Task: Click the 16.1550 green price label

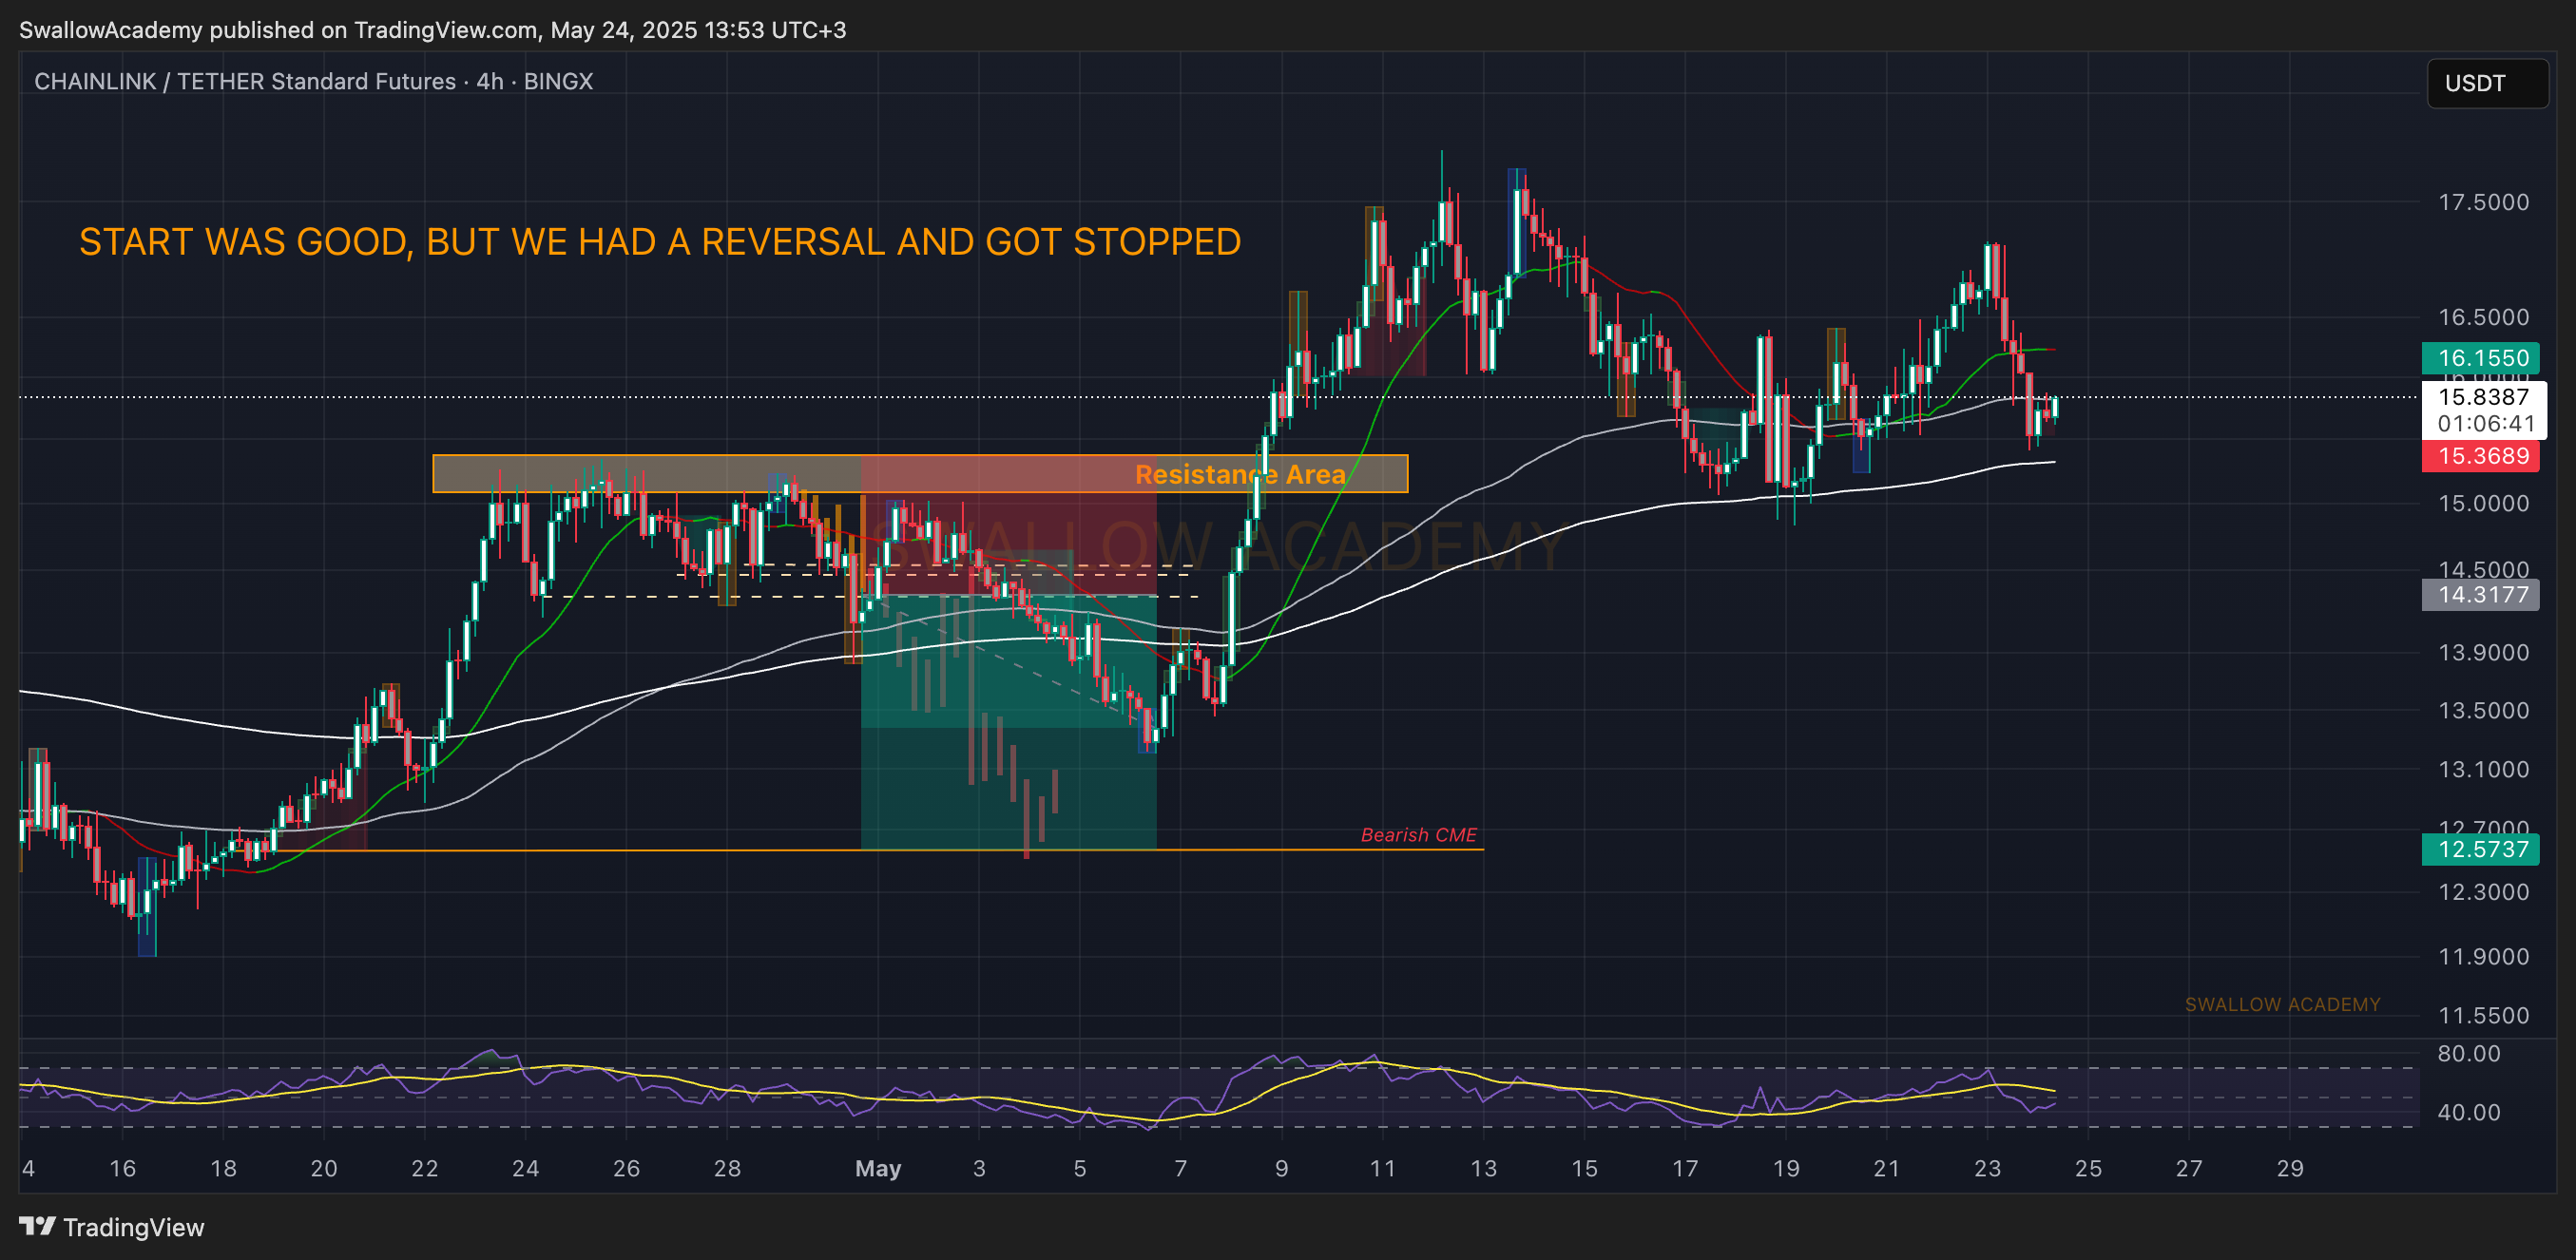Action: coord(2482,357)
